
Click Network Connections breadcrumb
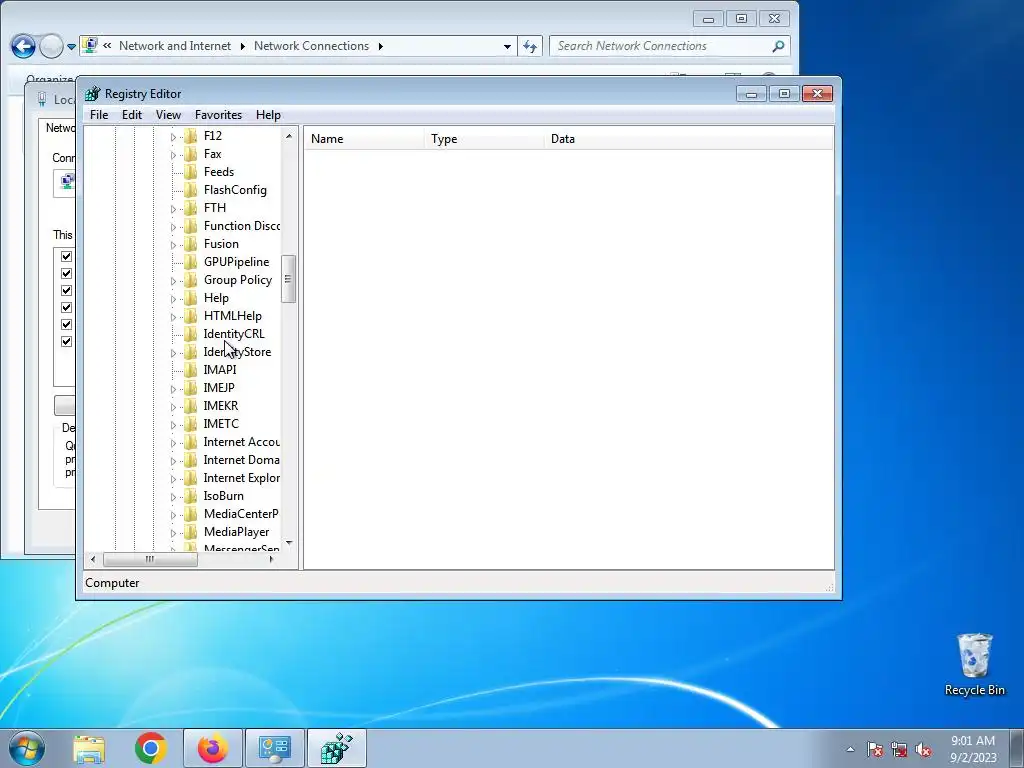312,46
